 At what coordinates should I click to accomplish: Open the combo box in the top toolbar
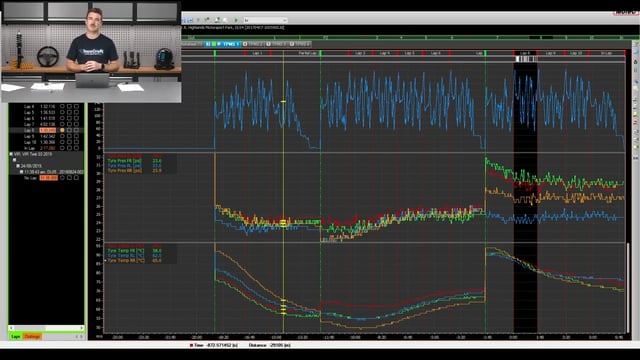[x=266, y=20]
